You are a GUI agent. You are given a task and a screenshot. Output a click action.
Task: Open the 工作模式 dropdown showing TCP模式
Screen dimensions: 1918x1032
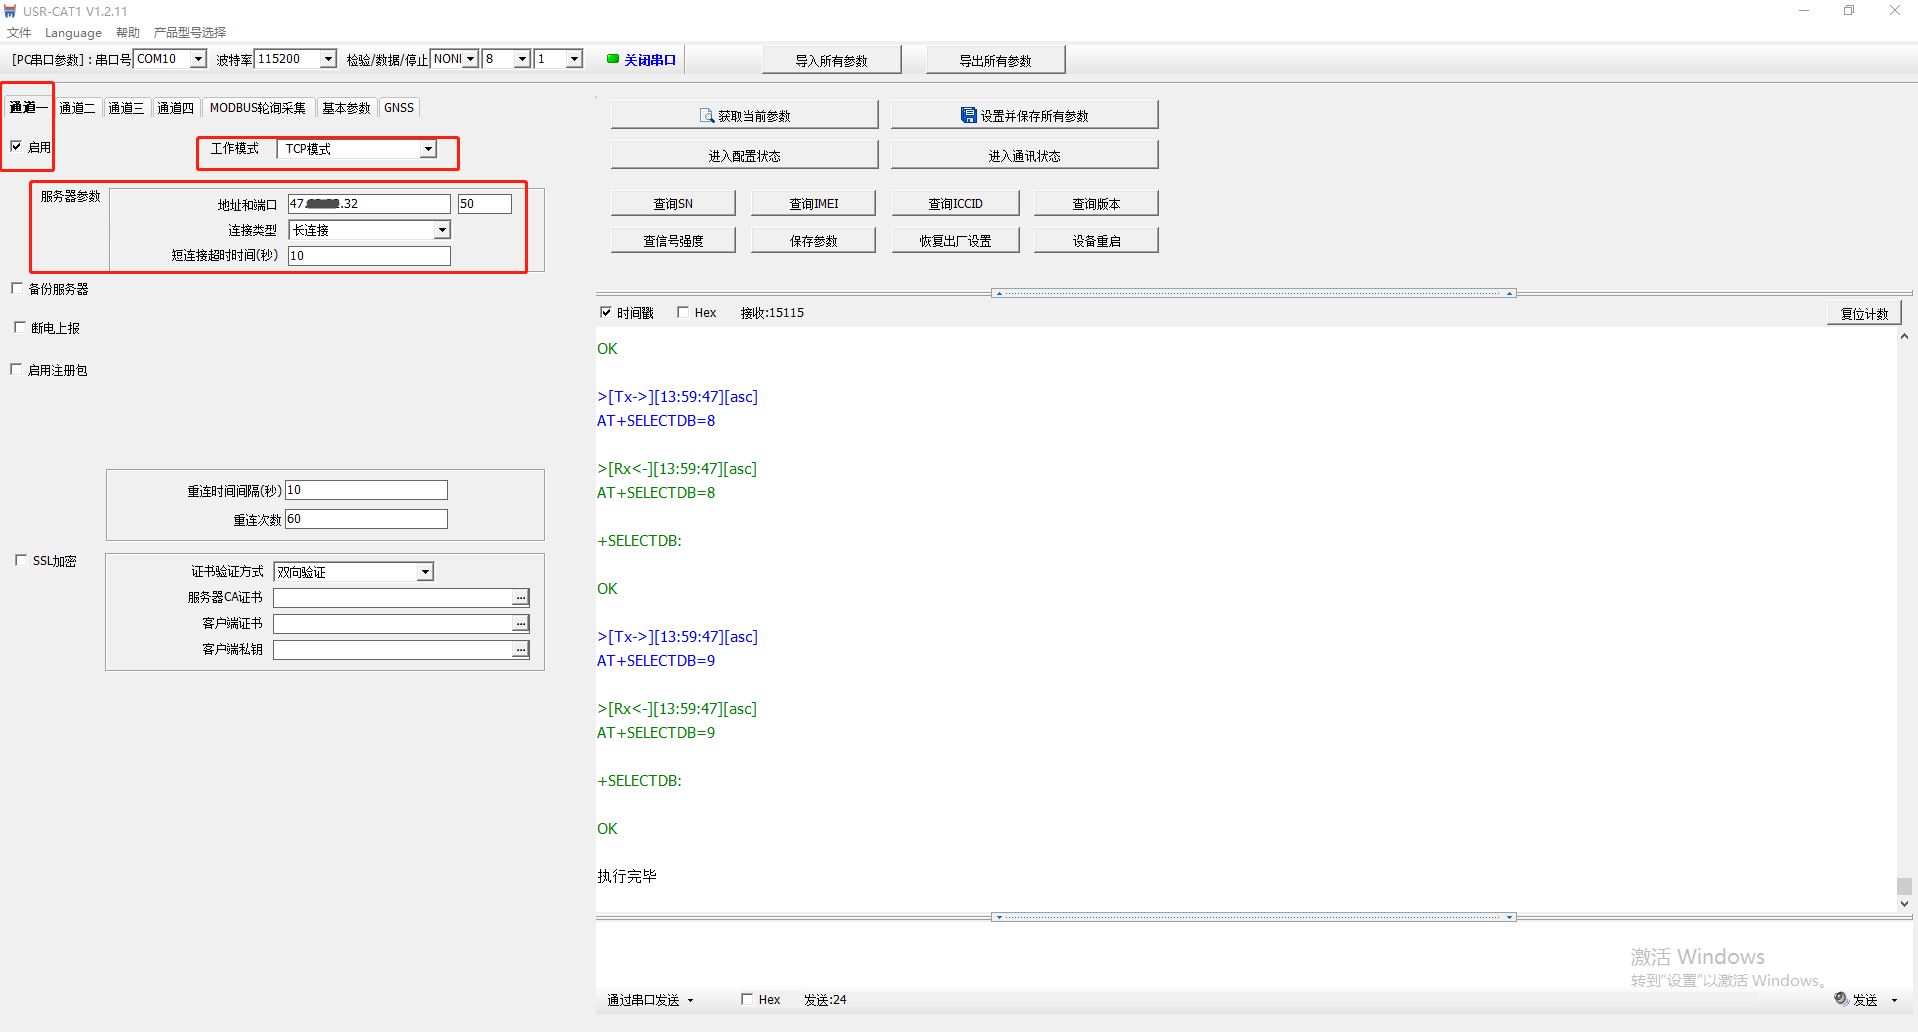pos(428,149)
